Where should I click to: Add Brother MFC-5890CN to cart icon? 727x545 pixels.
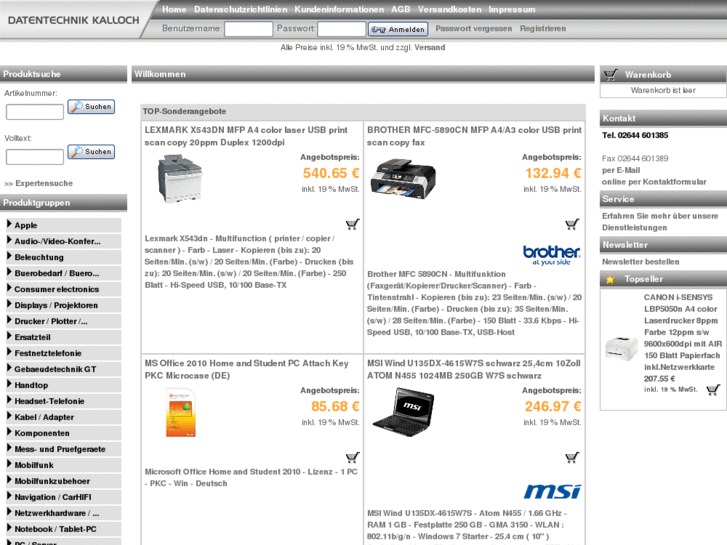pyautogui.click(x=573, y=224)
